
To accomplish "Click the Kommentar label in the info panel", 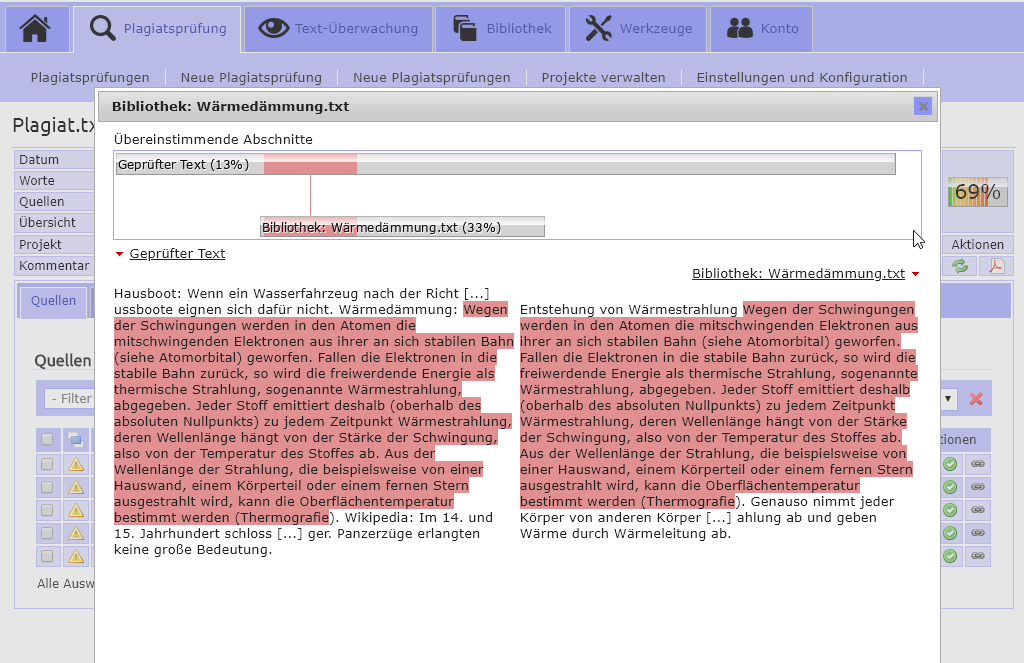I will click(x=54, y=266).
